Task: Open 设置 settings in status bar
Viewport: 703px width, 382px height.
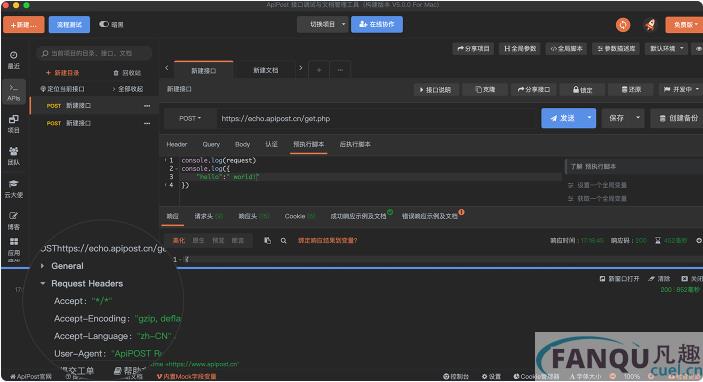Action: pyautogui.click(x=491, y=377)
